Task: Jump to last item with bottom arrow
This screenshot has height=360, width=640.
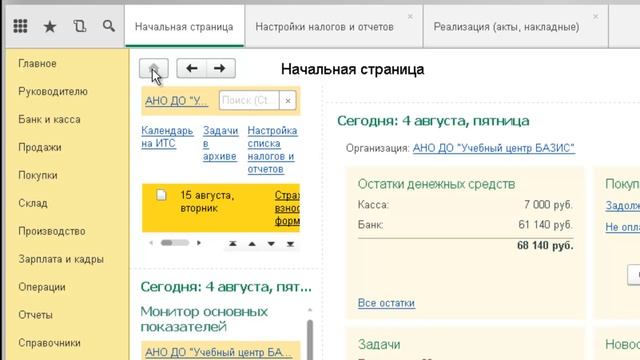Action: [x=290, y=244]
